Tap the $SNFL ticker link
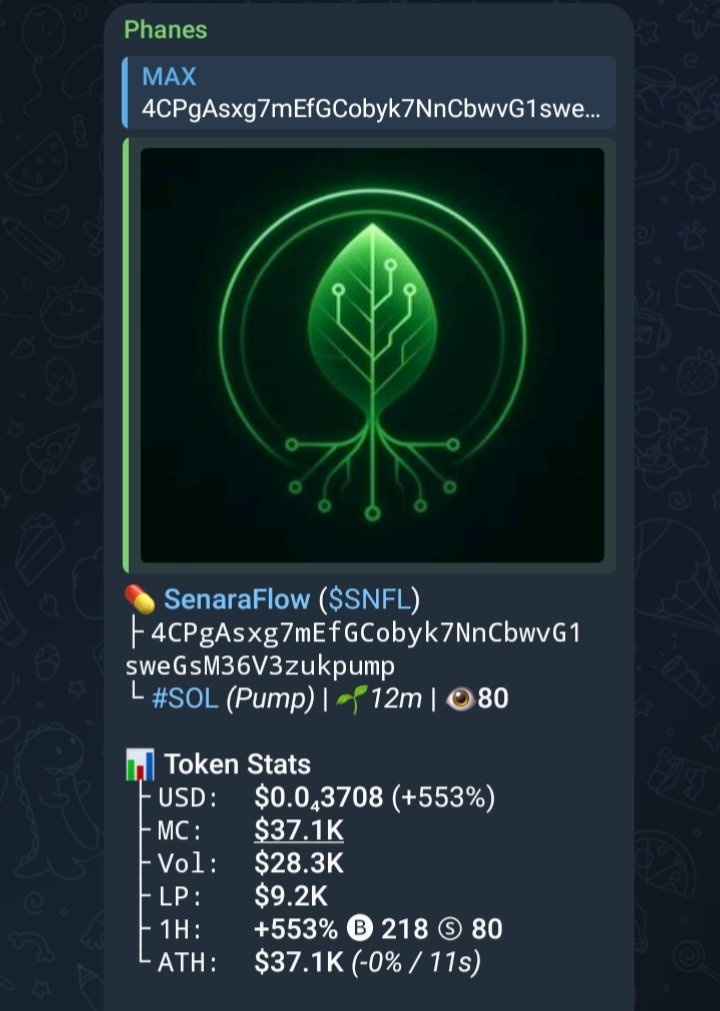 [x=369, y=600]
